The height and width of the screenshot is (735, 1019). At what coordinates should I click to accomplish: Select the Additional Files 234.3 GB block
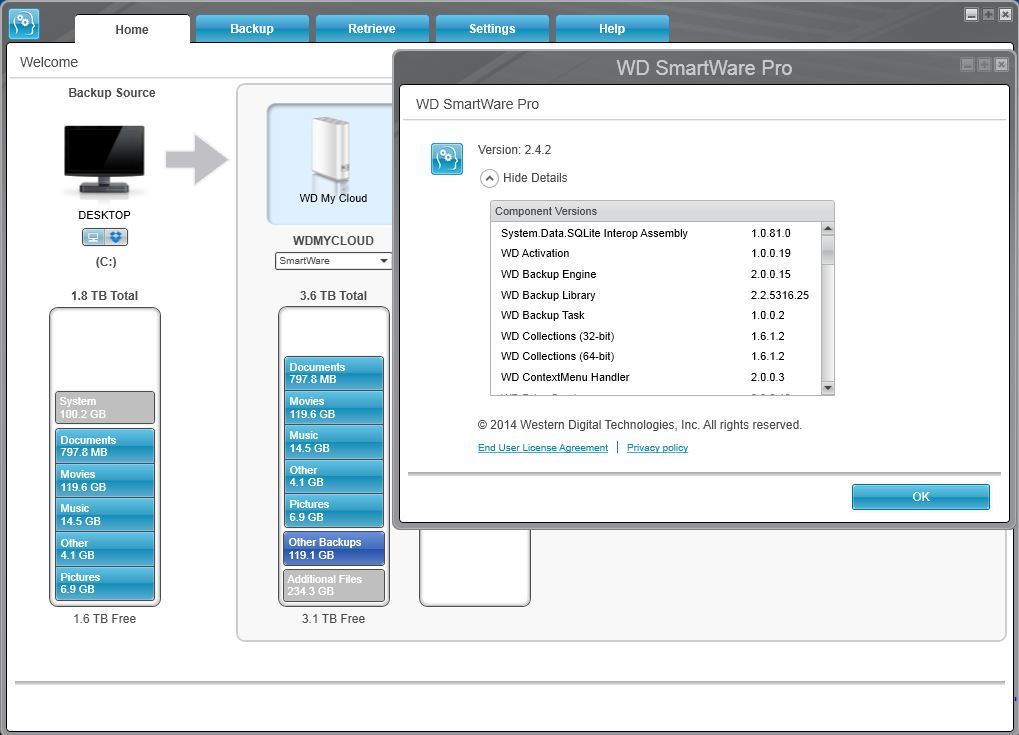click(333, 585)
